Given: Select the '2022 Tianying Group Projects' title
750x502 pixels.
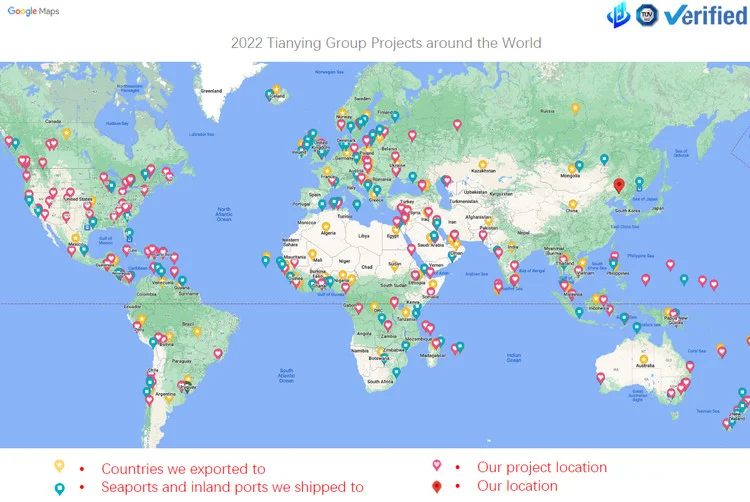Looking at the screenshot, I should click(x=386, y=43).
